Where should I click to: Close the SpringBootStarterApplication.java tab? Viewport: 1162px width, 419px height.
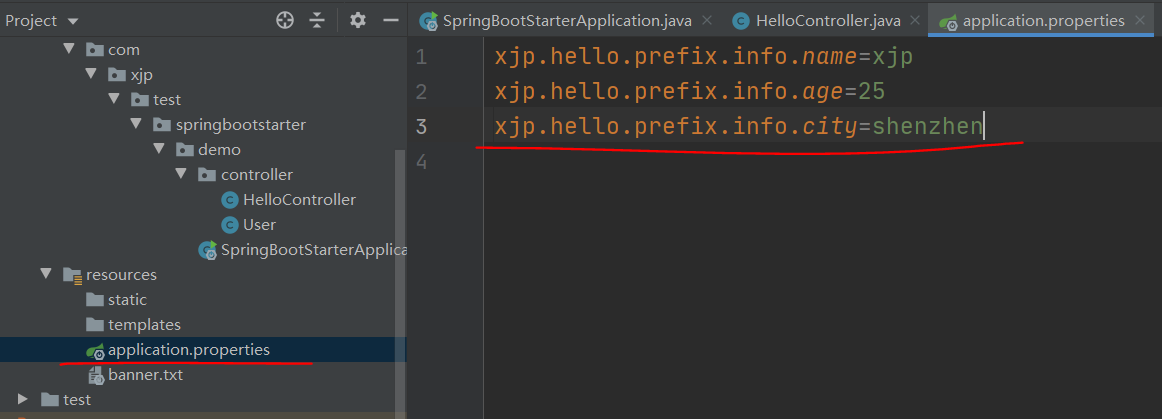[706, 22]
